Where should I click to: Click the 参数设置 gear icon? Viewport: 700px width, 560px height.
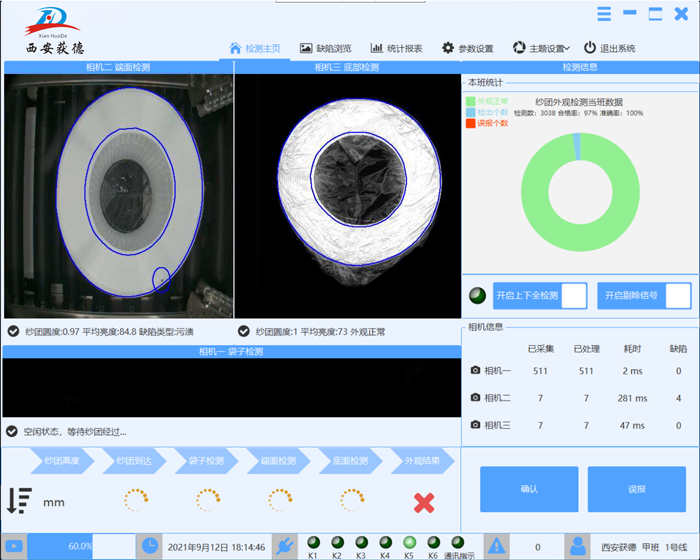click(448, 47)
